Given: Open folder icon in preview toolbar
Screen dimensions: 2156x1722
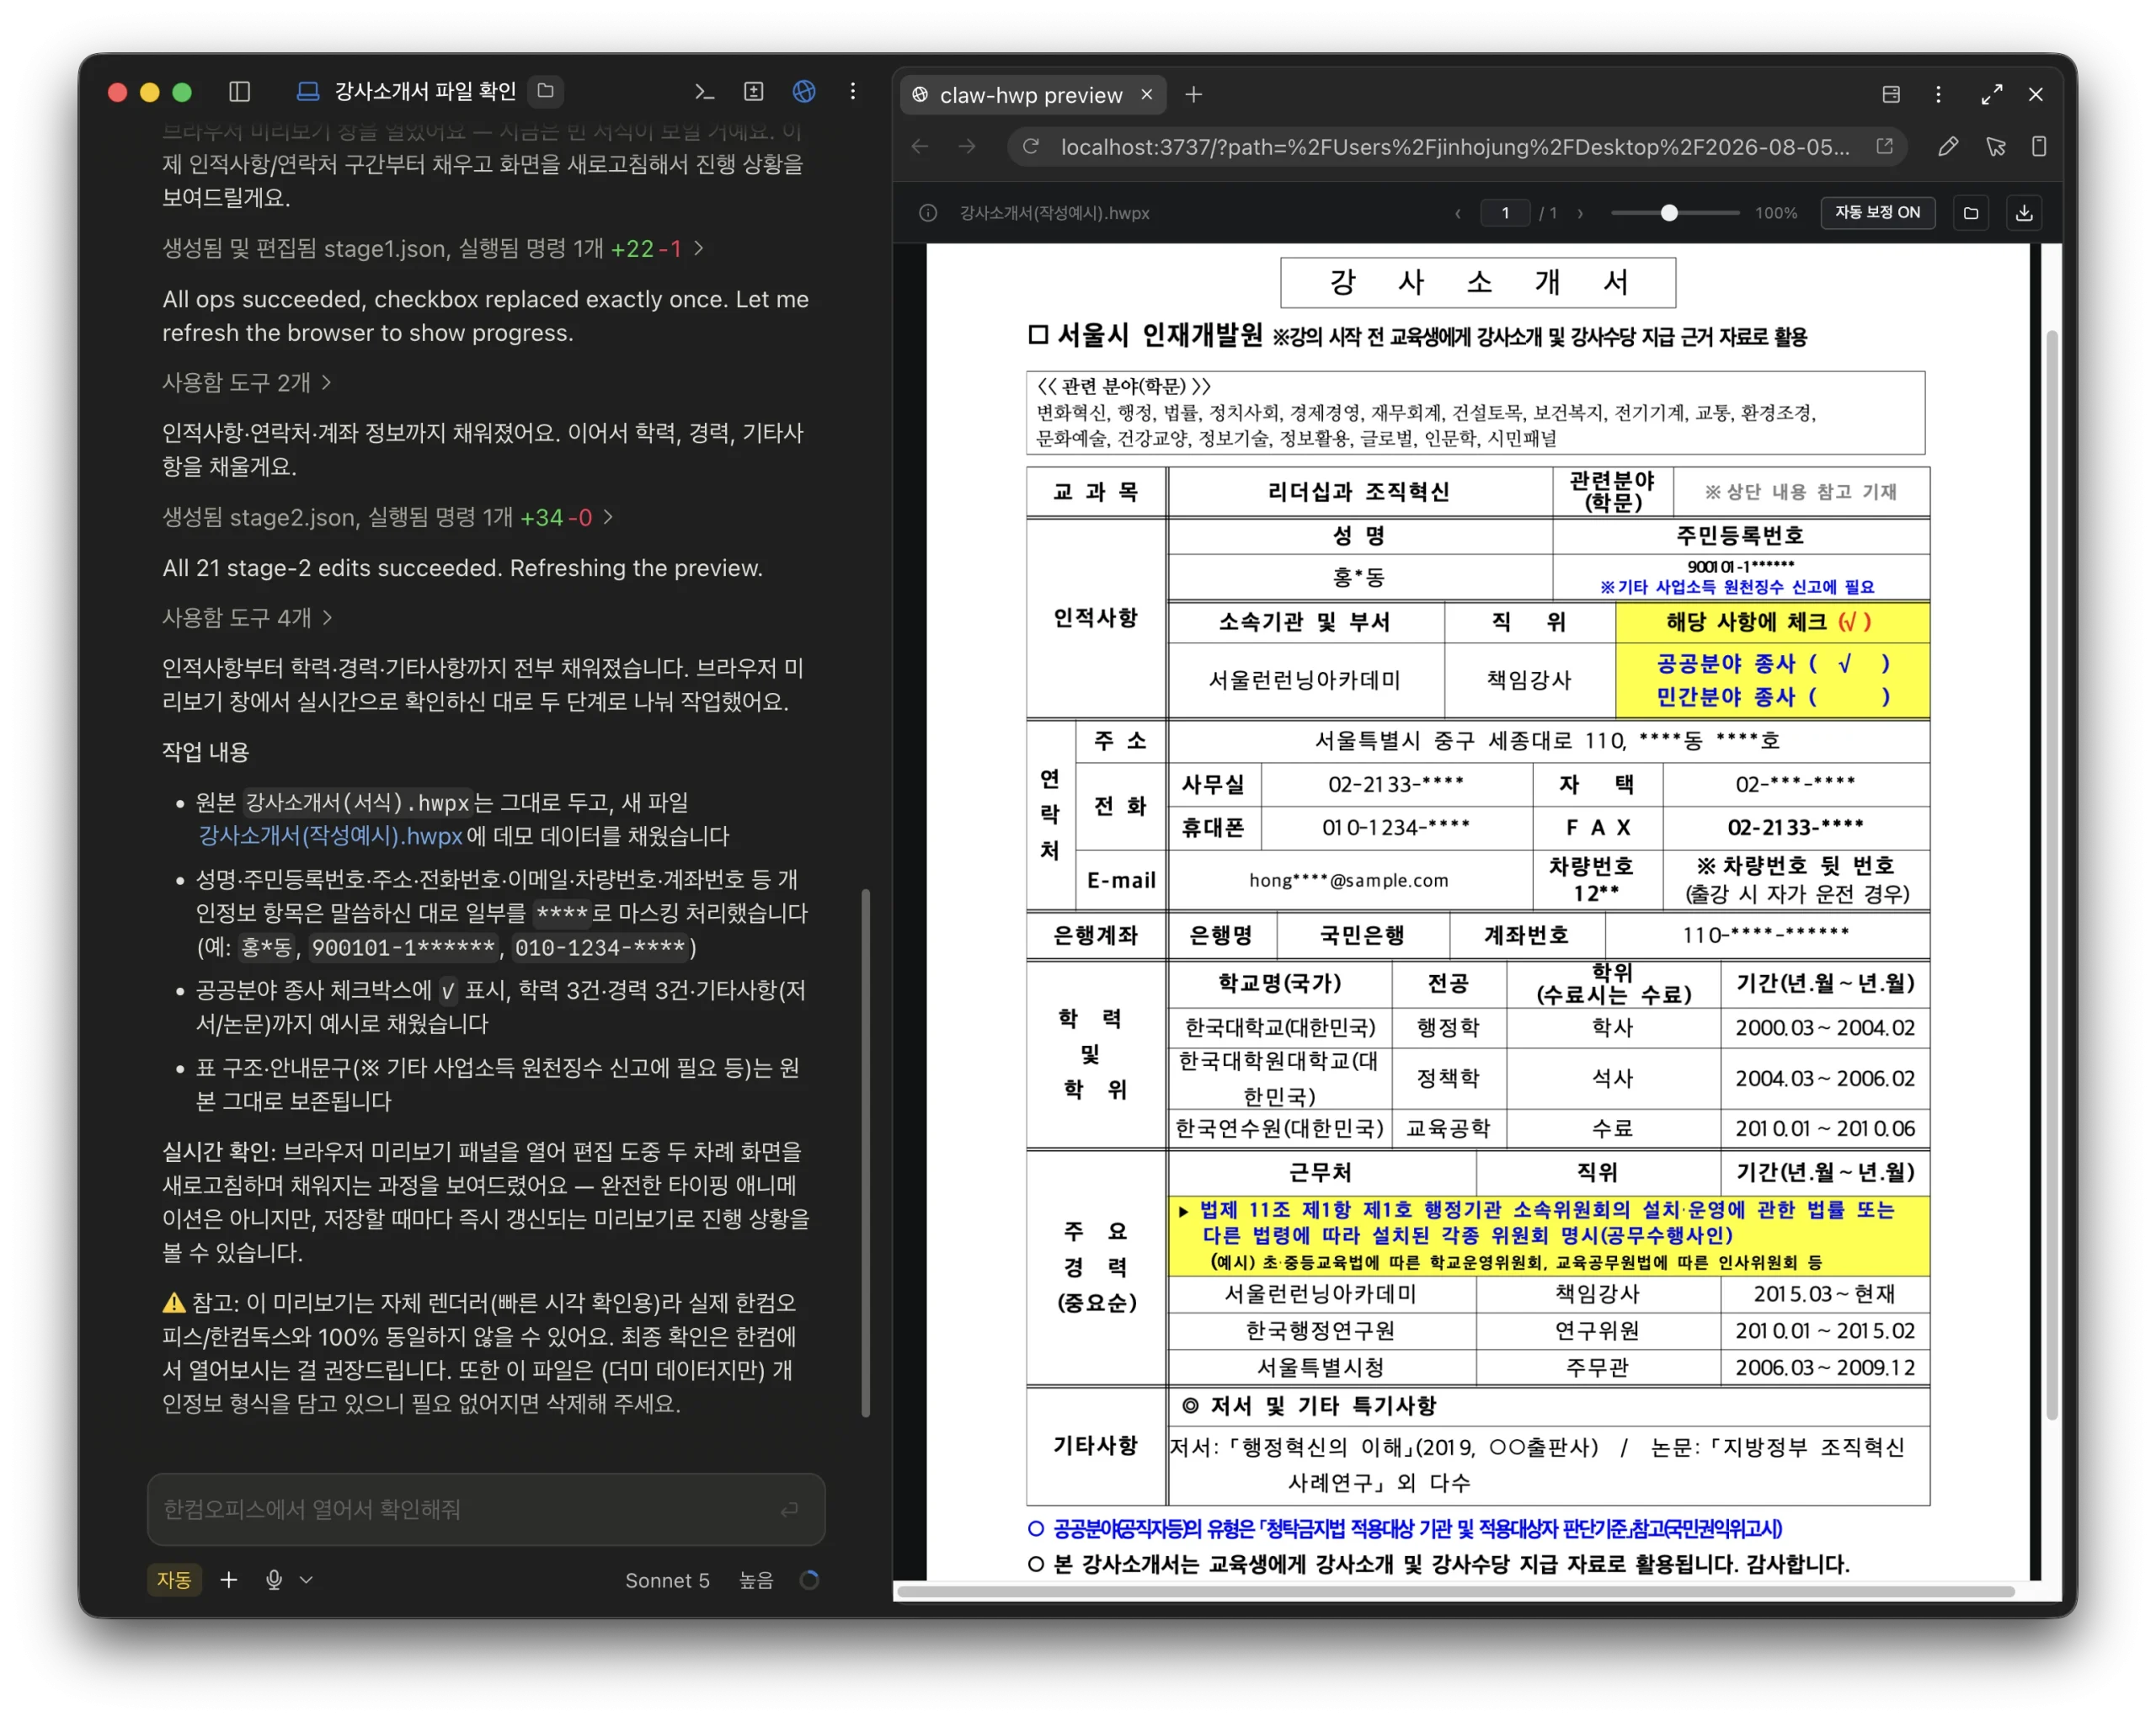Looking at the screenshot, I should 1971,213.
